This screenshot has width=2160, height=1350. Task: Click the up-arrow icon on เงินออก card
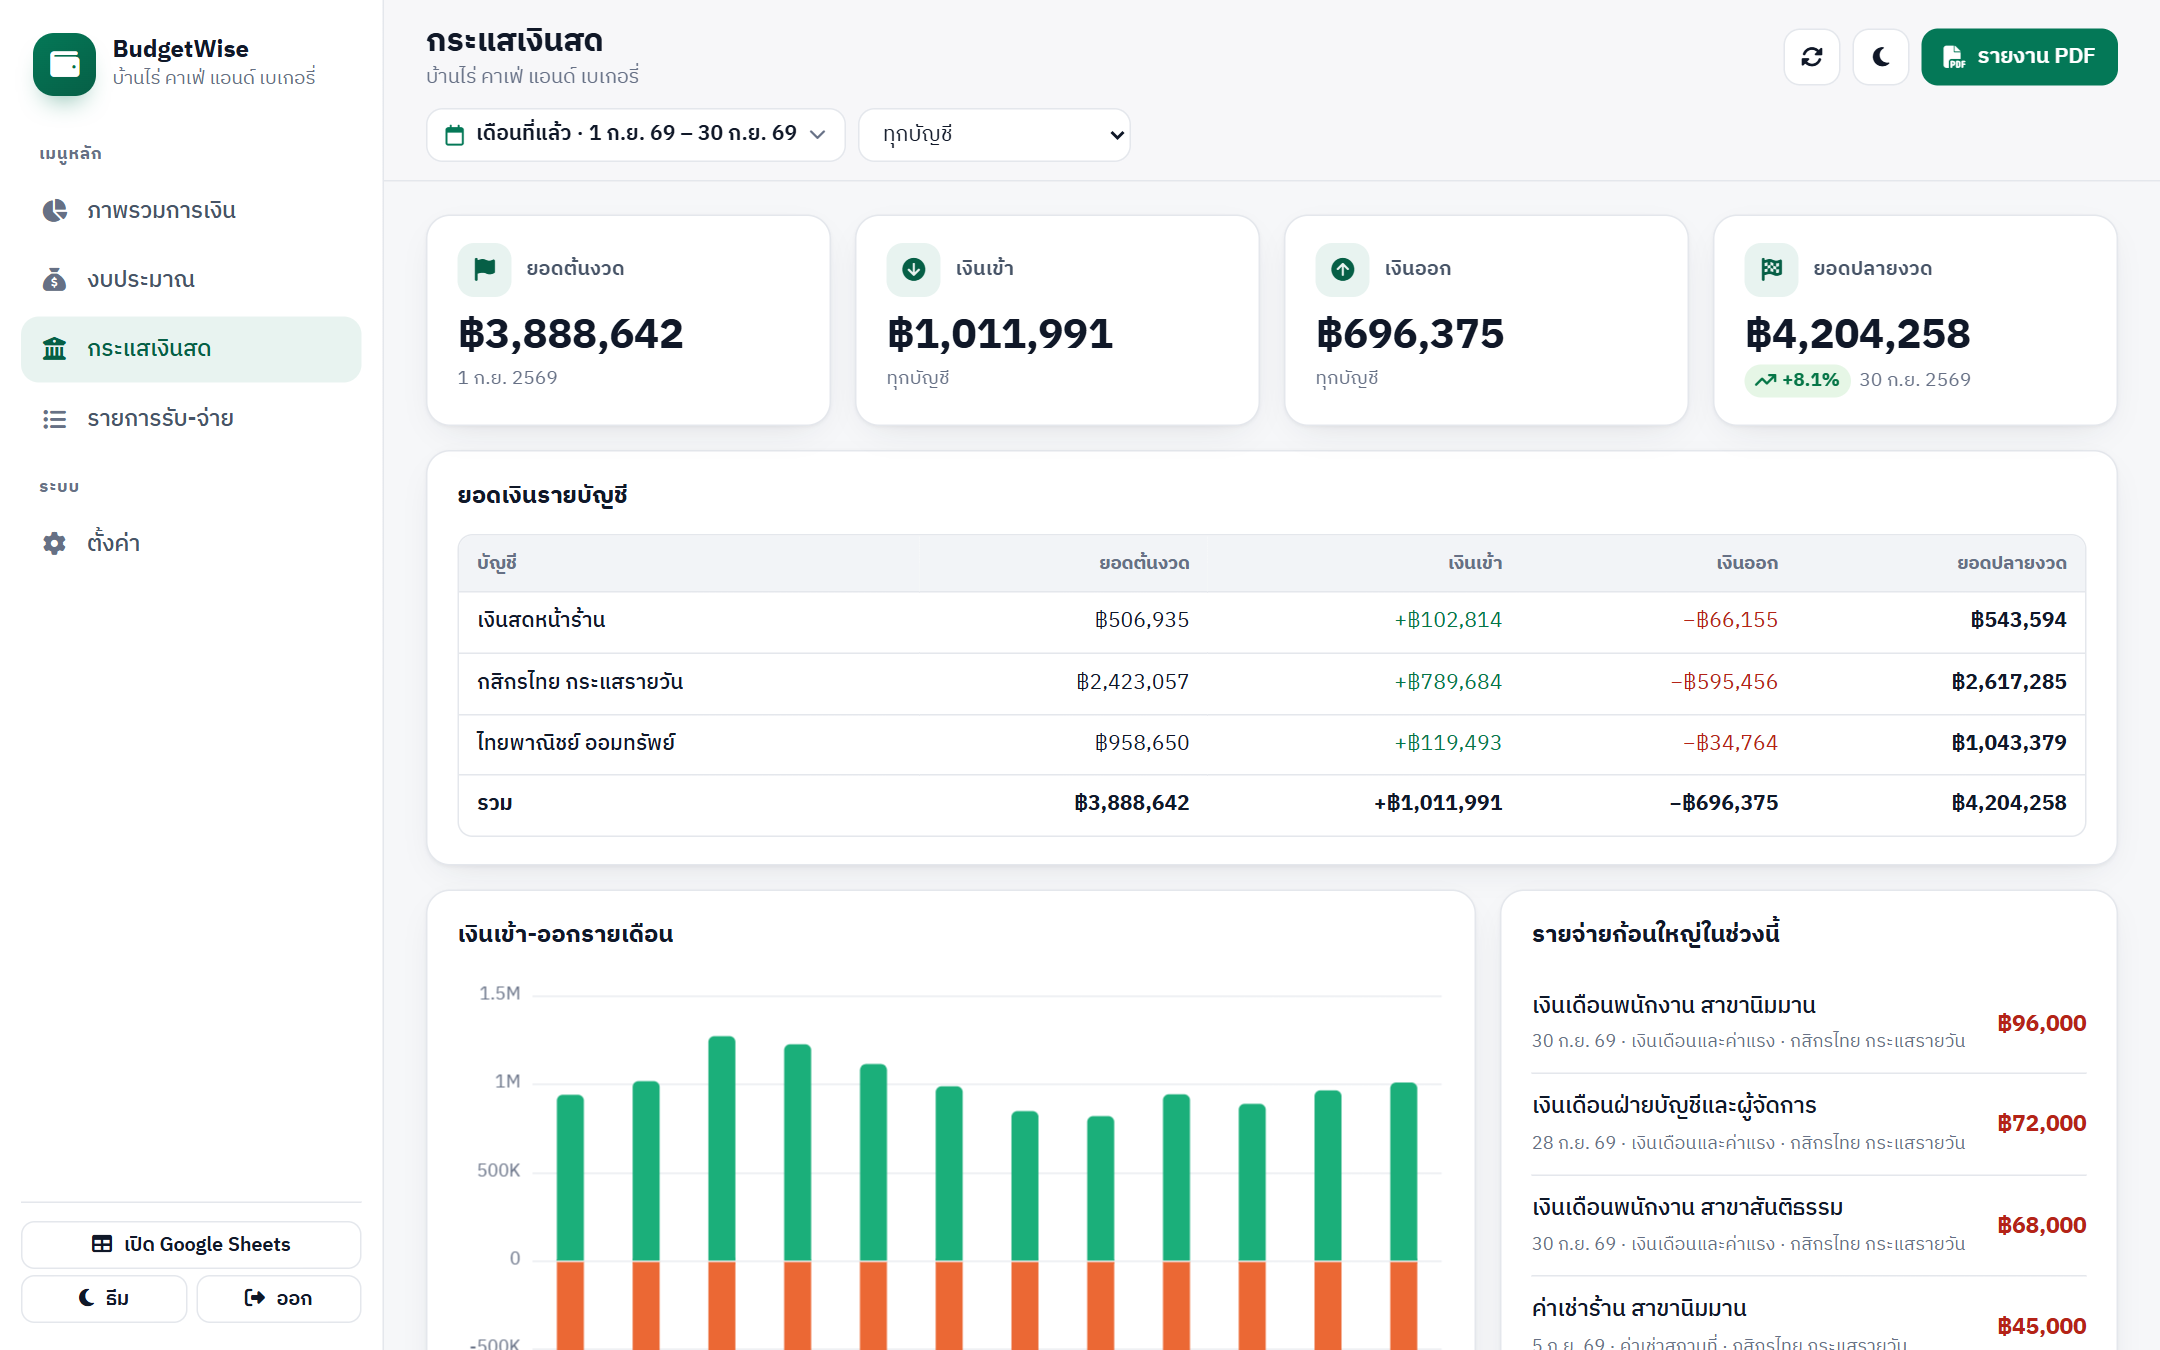coord(1342,269)
